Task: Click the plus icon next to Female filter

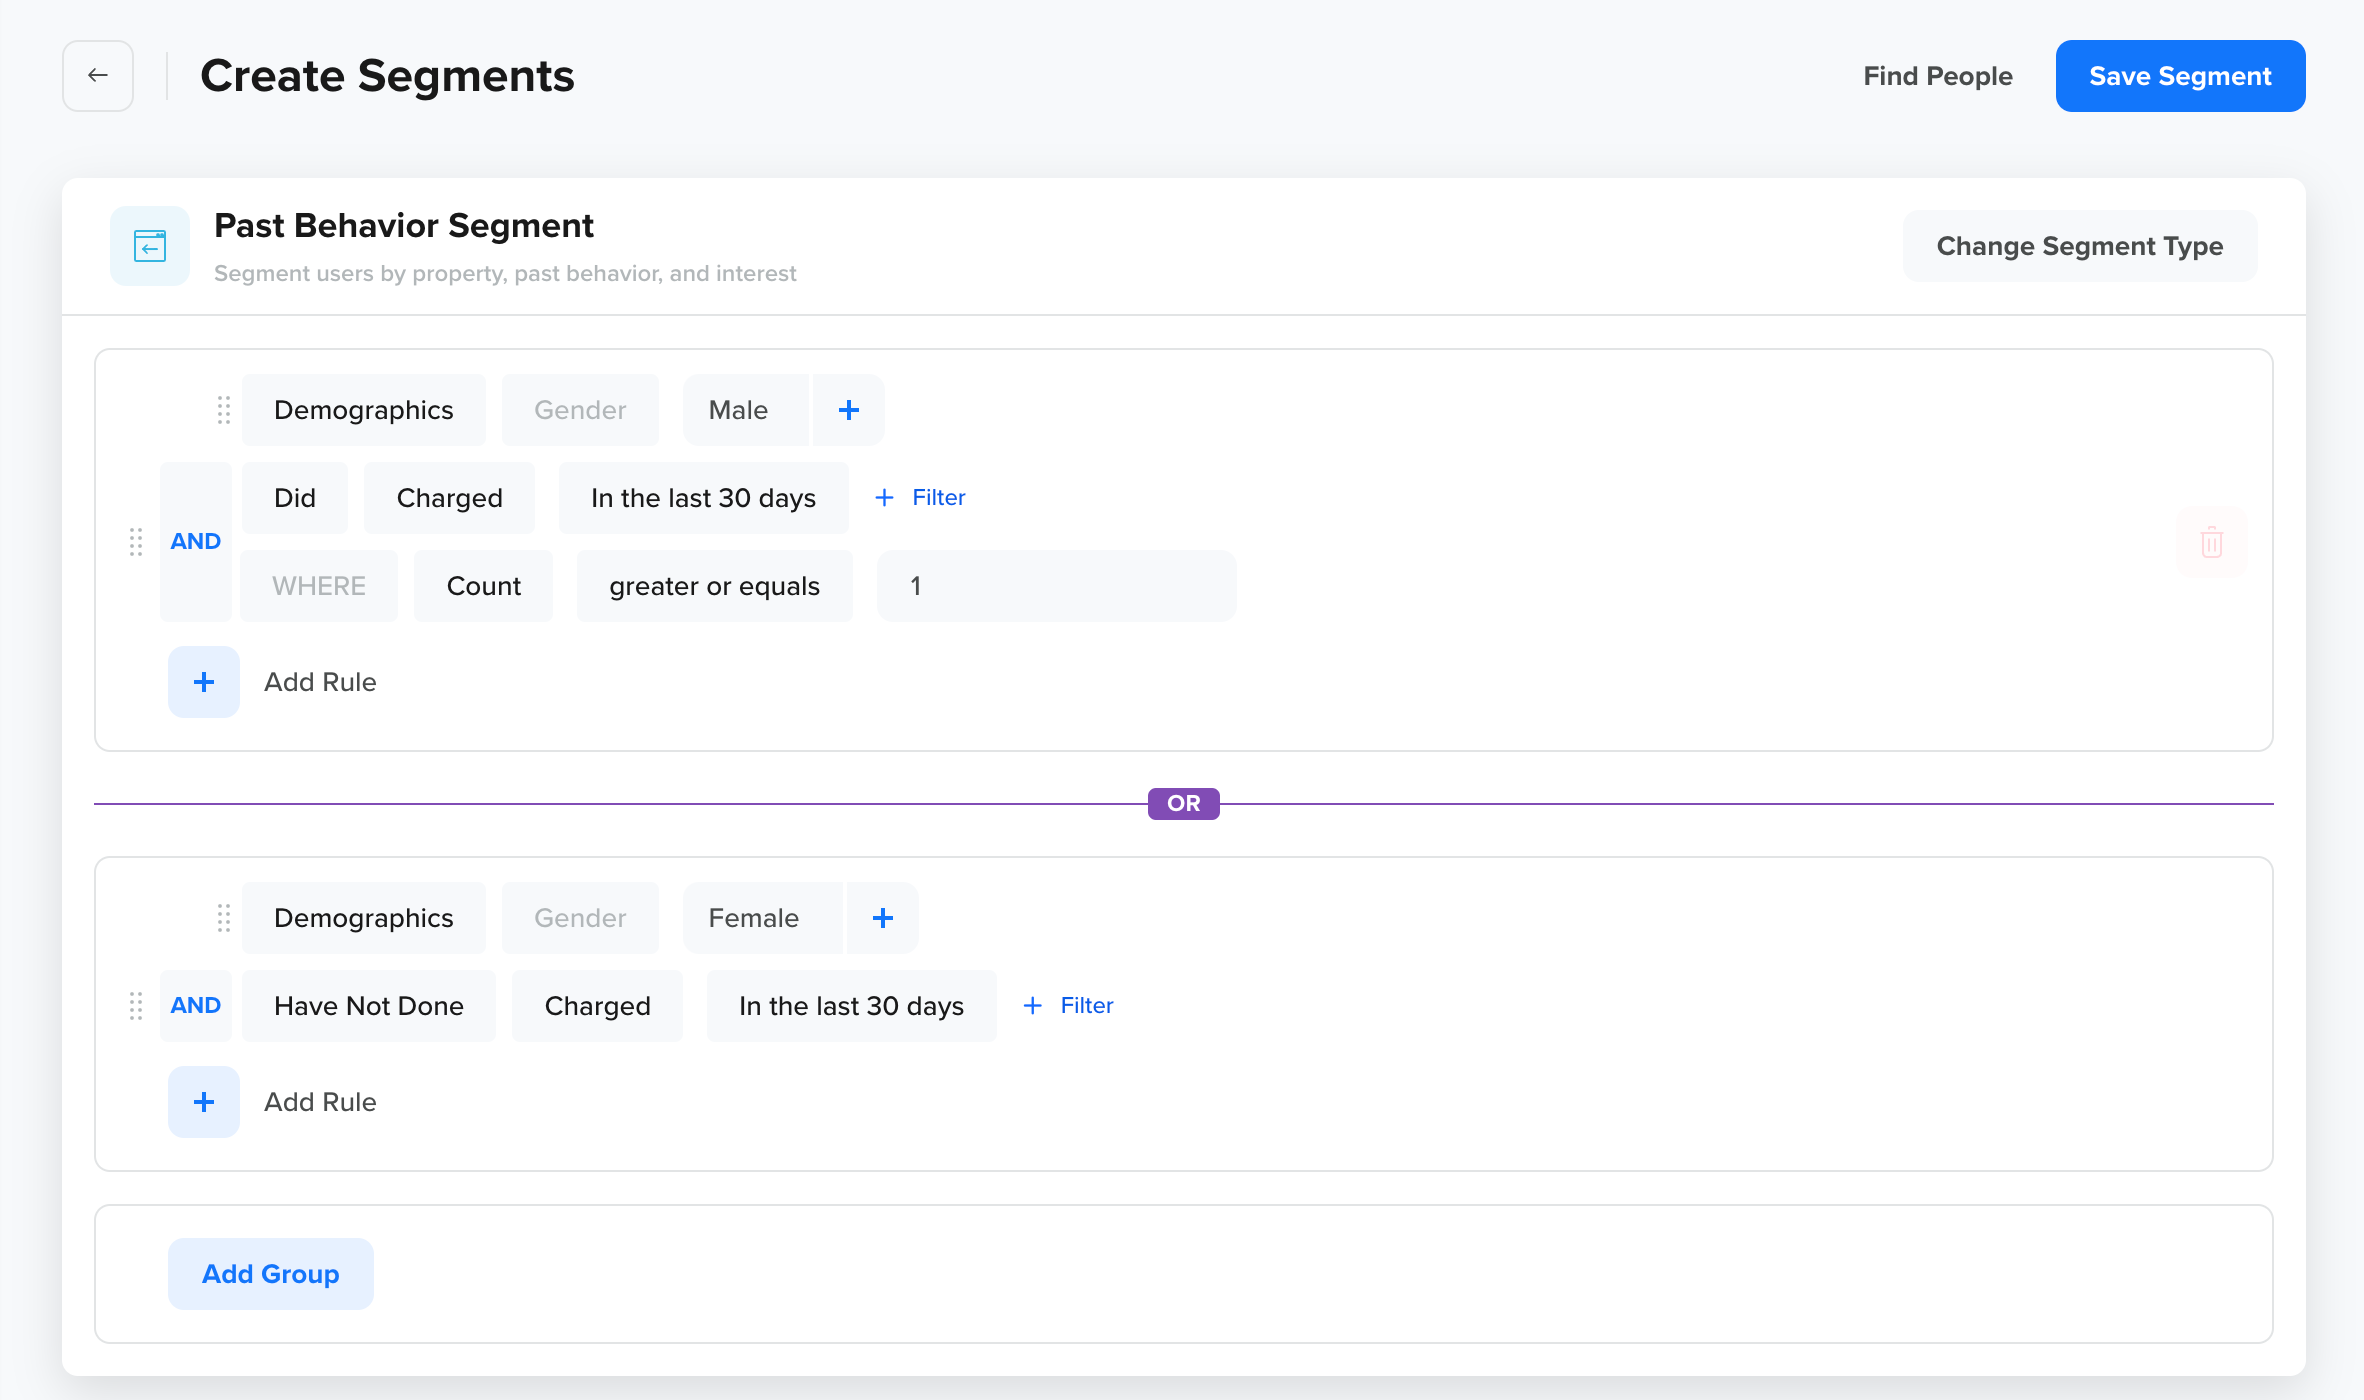Action: 883,917
